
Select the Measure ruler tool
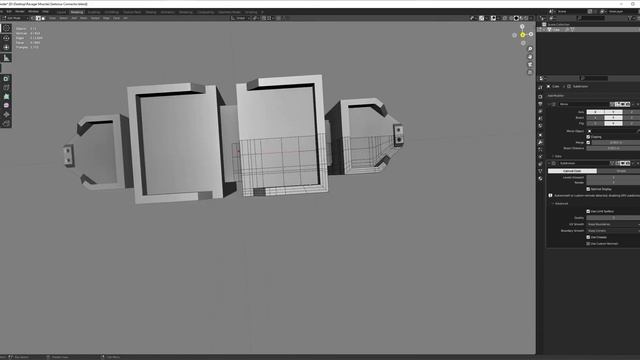6,58
